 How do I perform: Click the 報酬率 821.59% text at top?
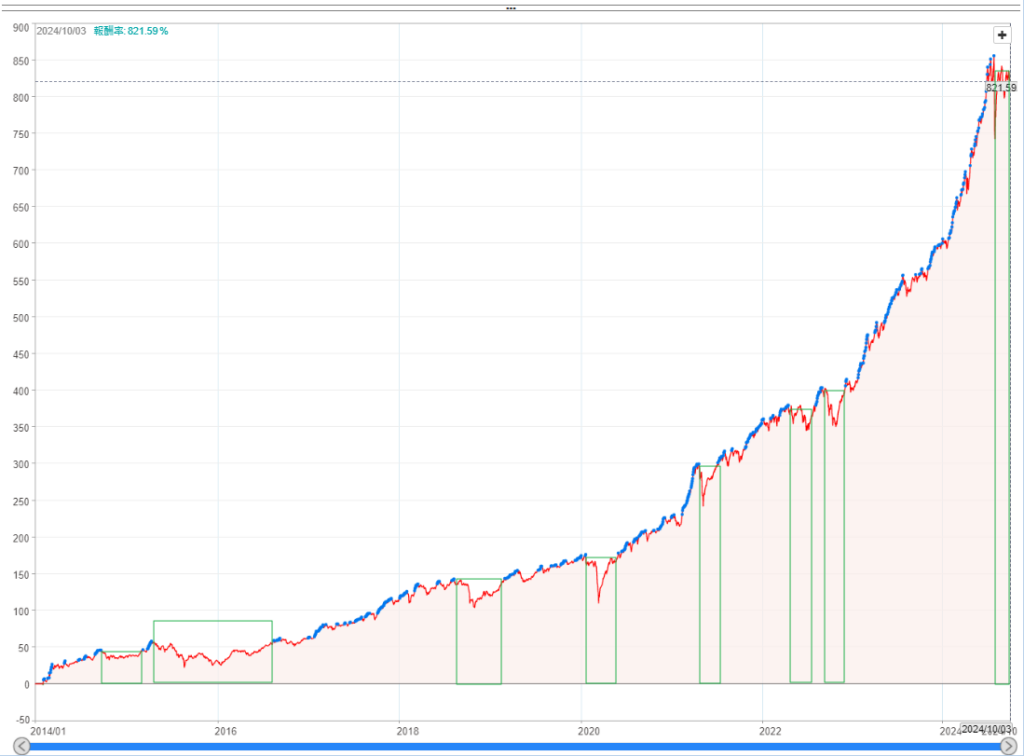[131, 31]
